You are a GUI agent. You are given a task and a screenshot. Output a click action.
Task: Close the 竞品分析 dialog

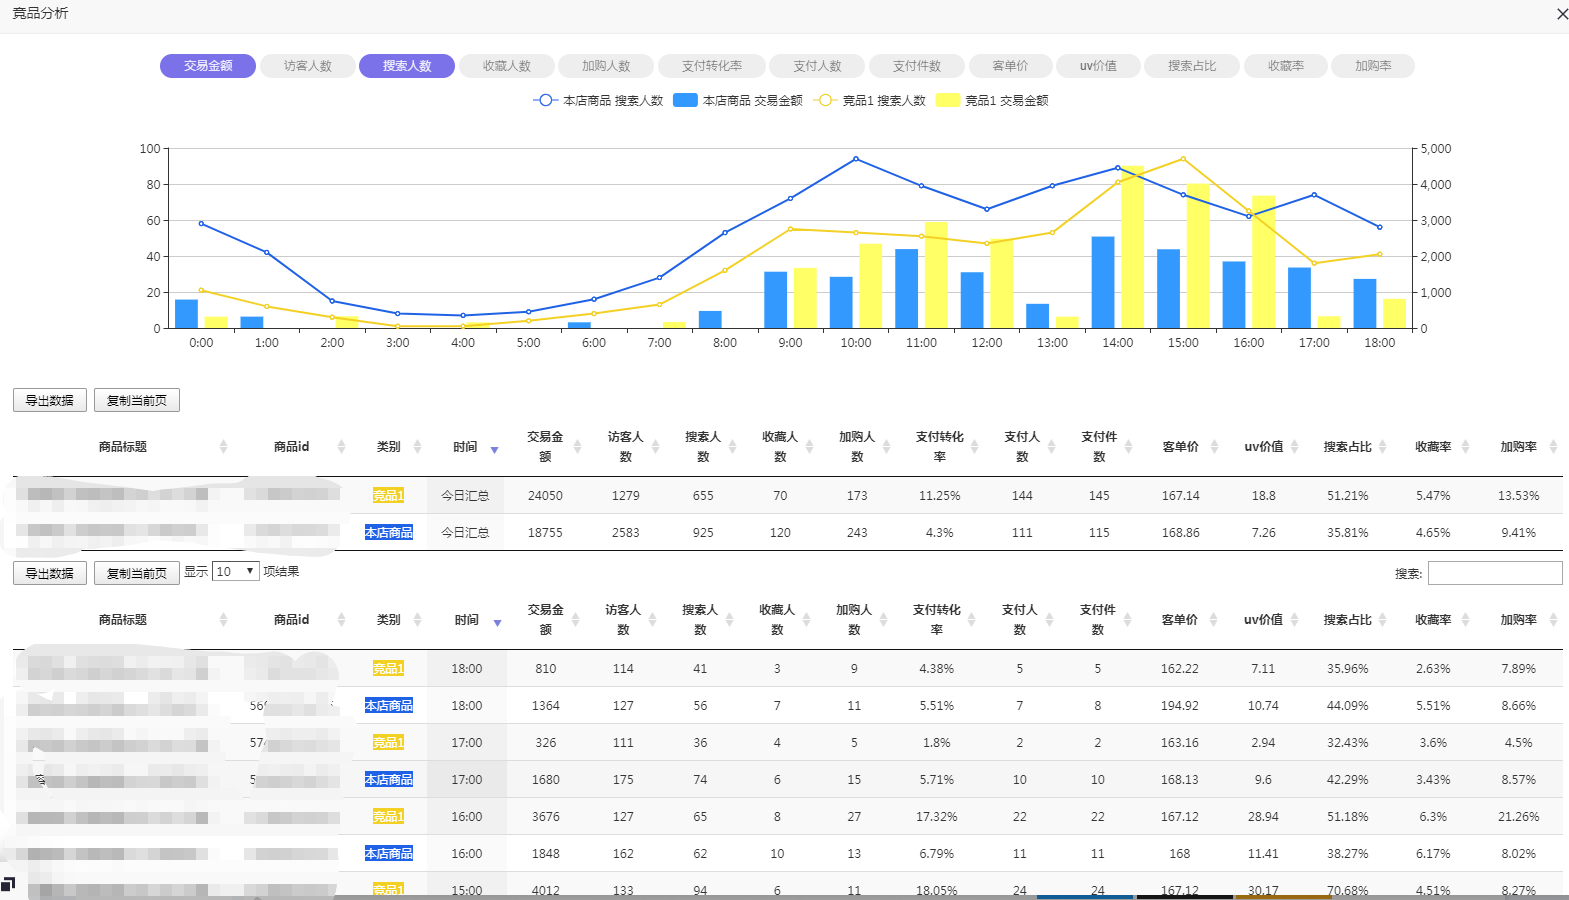point(1561,14)
